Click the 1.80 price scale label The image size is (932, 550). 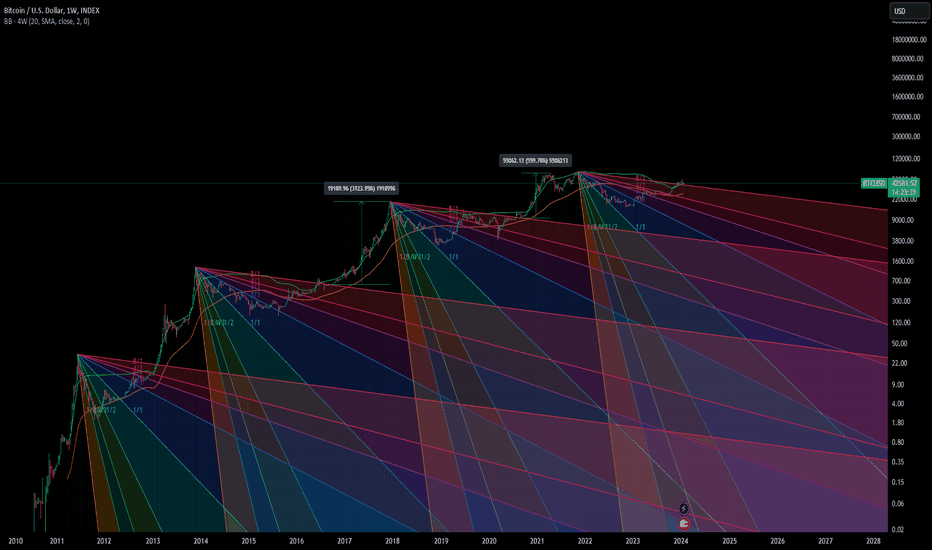click(898, 423)
